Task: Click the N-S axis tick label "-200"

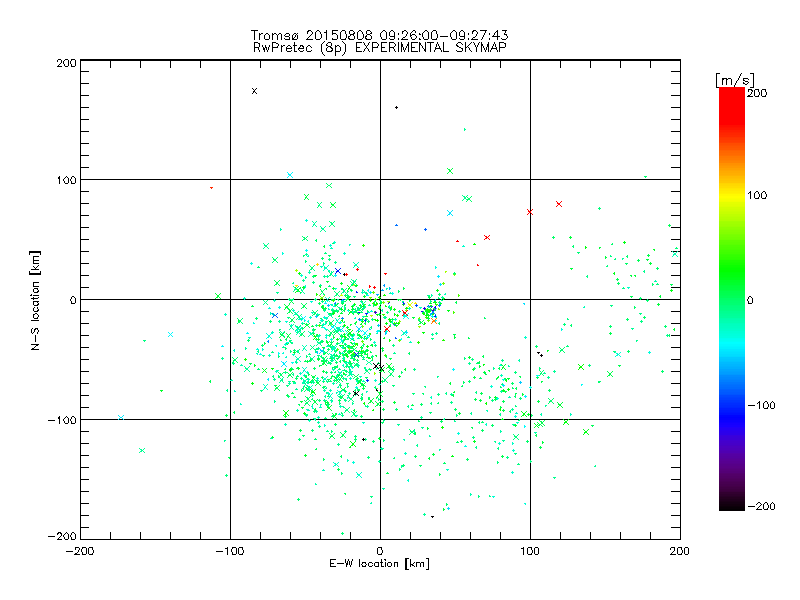Action: pyautogui.click(x=62, y=536)
